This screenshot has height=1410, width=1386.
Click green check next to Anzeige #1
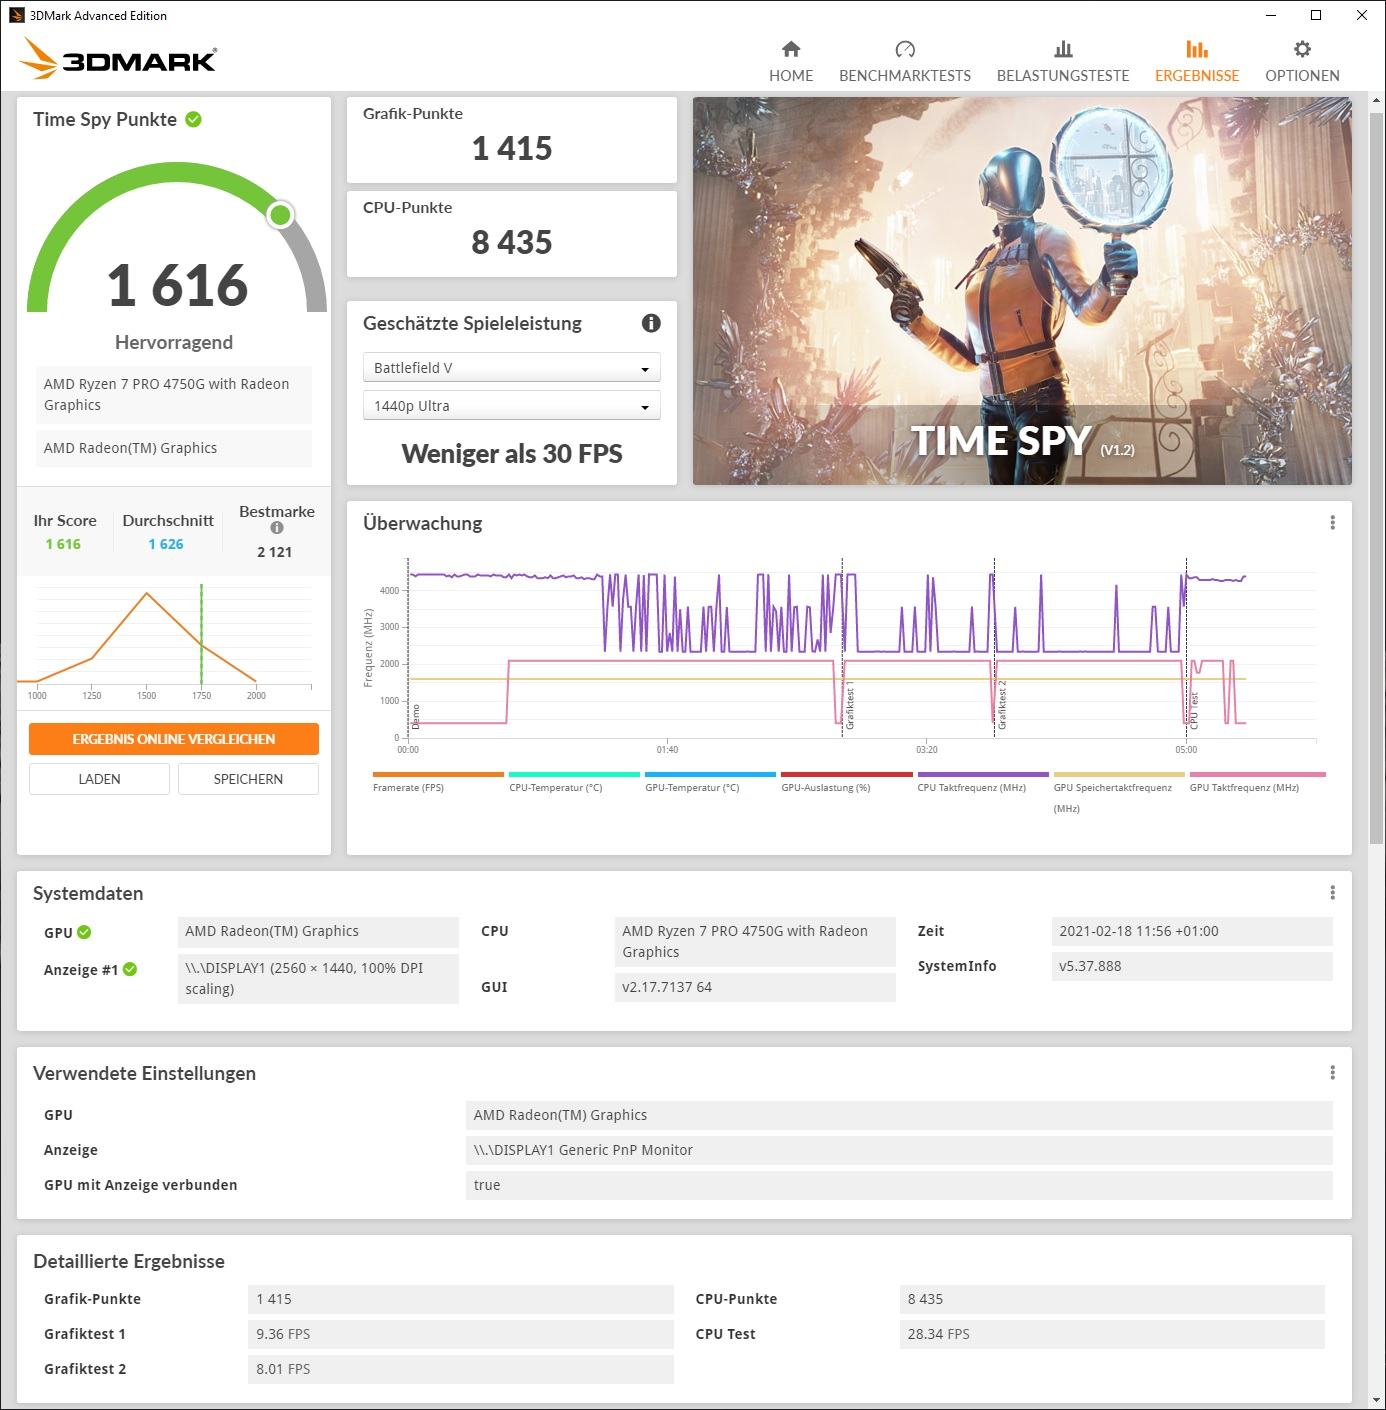[130, 969]
